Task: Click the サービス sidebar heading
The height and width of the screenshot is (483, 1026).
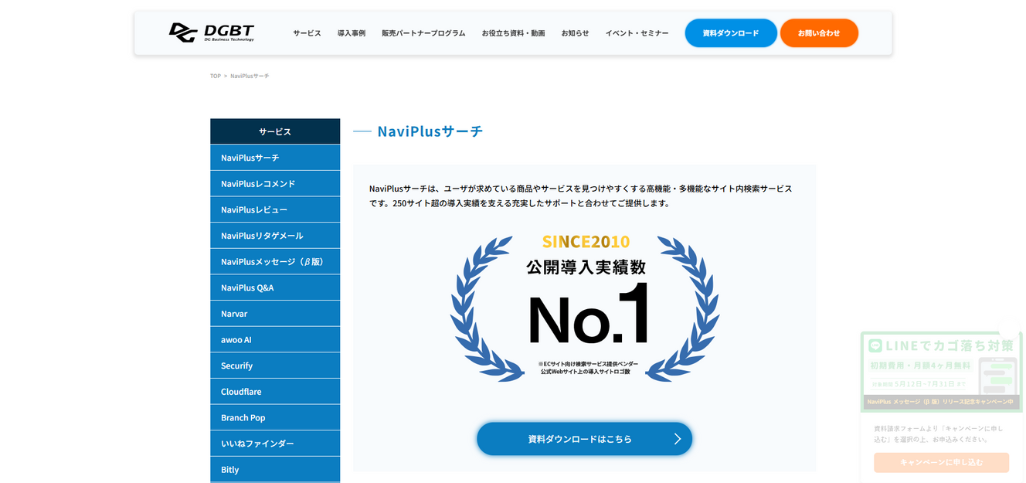Action: (275, 132)
